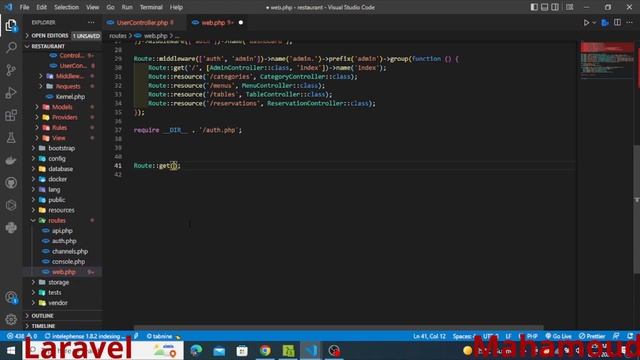Open Microsoft Edge from the taskbar

(x=196, y=351)
